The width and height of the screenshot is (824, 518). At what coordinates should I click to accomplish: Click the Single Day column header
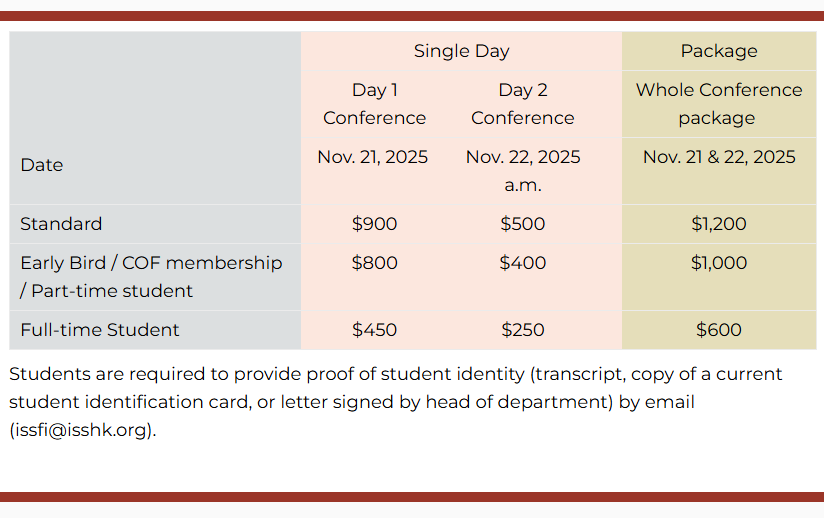(x=461, y=51)
